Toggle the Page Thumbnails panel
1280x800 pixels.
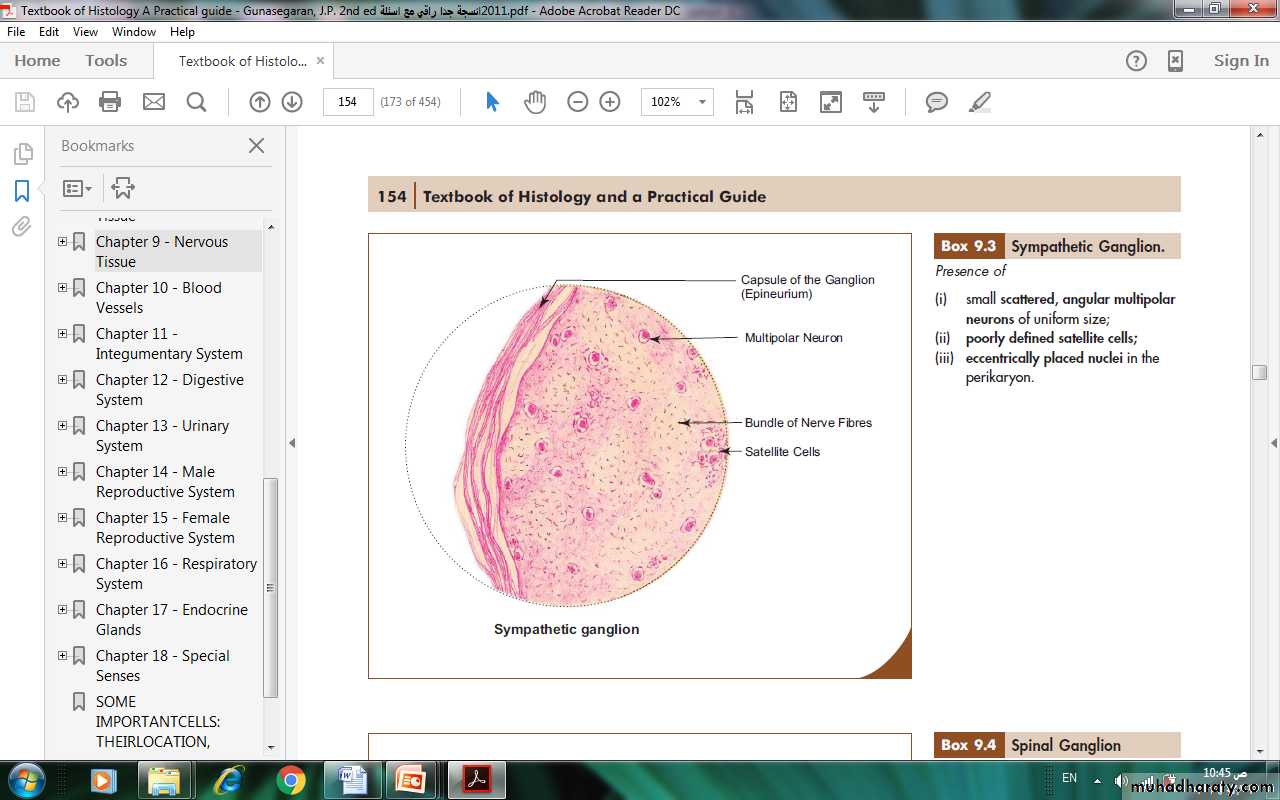point(22,154)
